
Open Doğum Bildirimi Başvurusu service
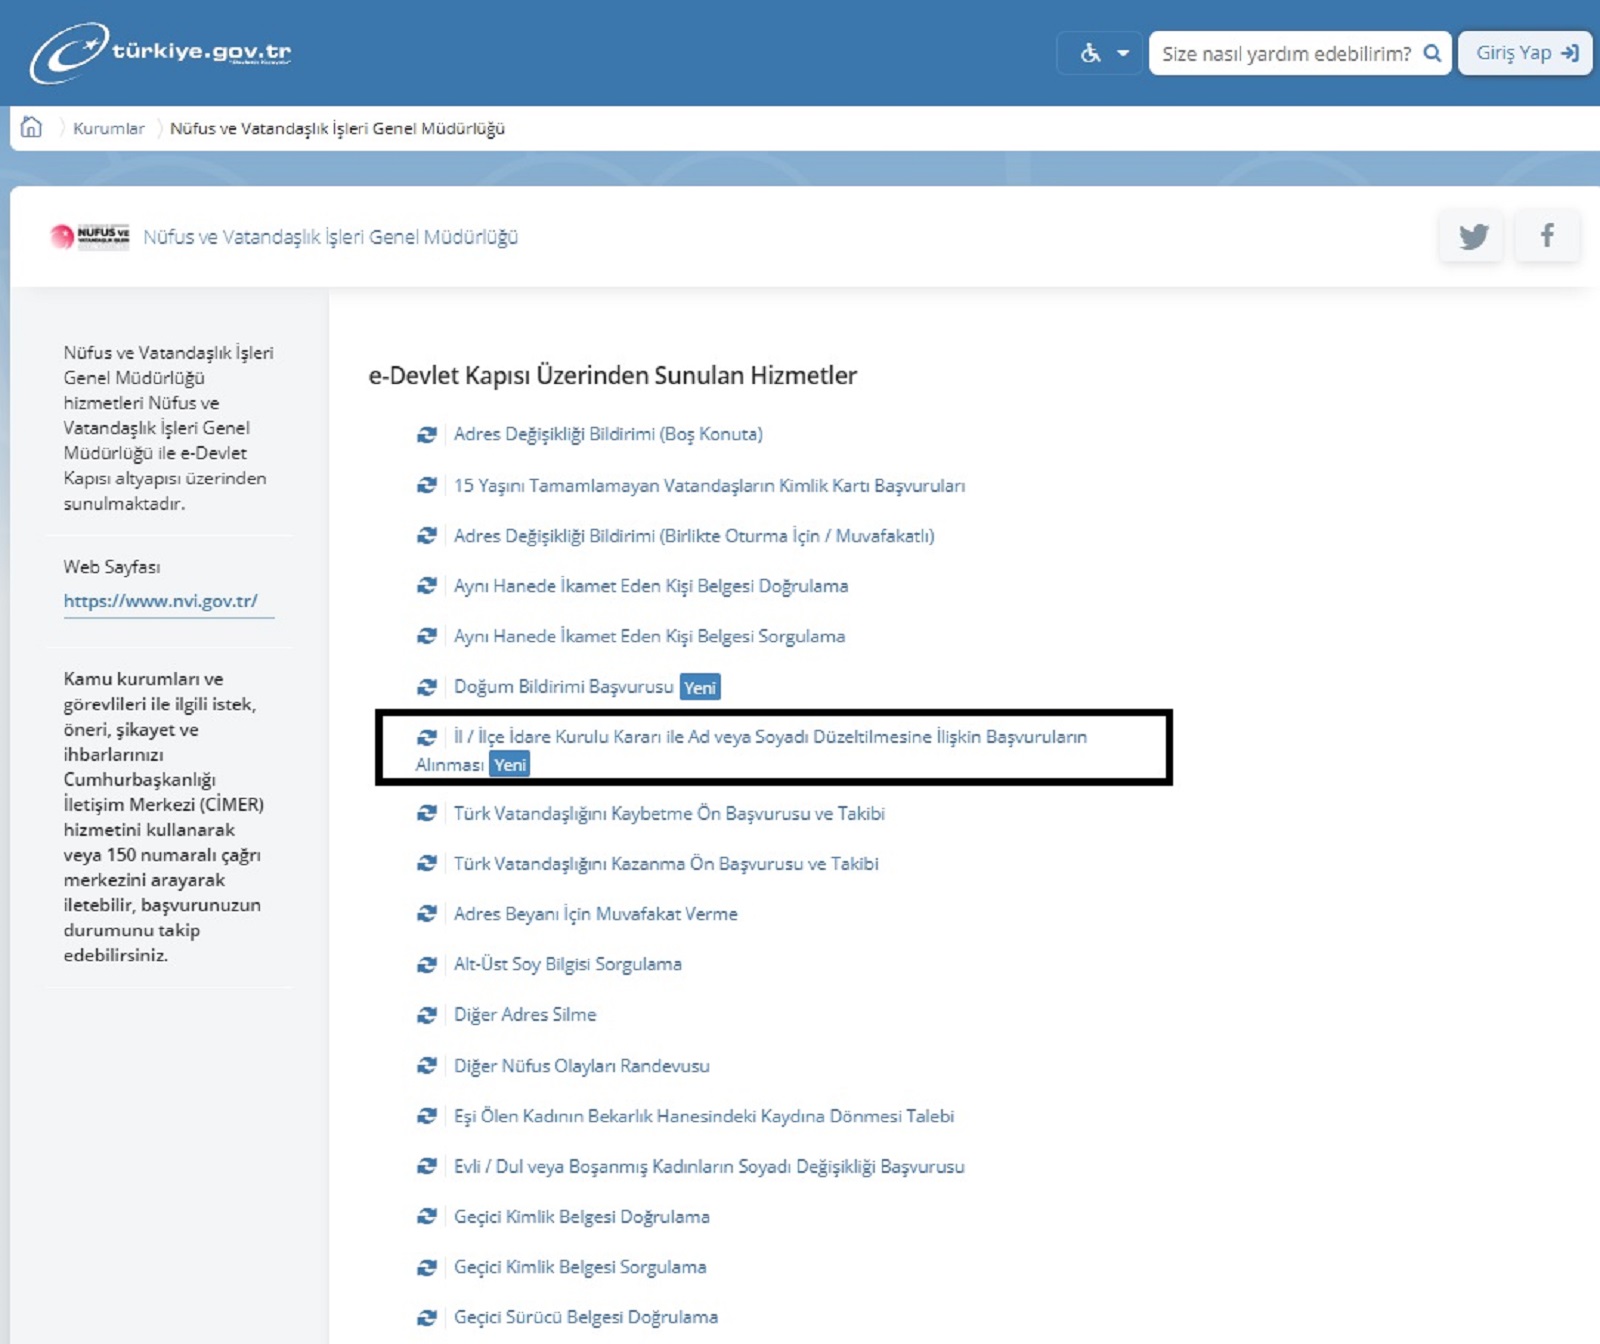pos(563,687)
